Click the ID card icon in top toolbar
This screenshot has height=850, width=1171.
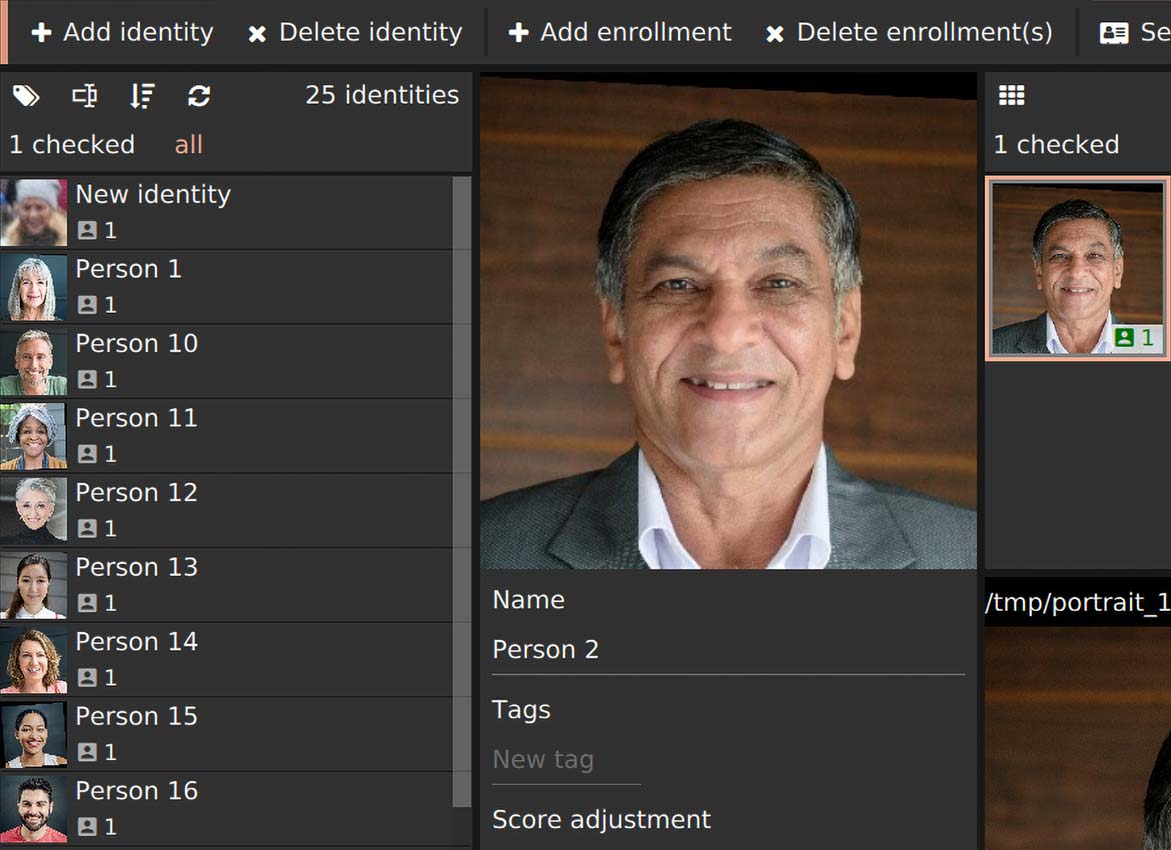(1114, 33)
